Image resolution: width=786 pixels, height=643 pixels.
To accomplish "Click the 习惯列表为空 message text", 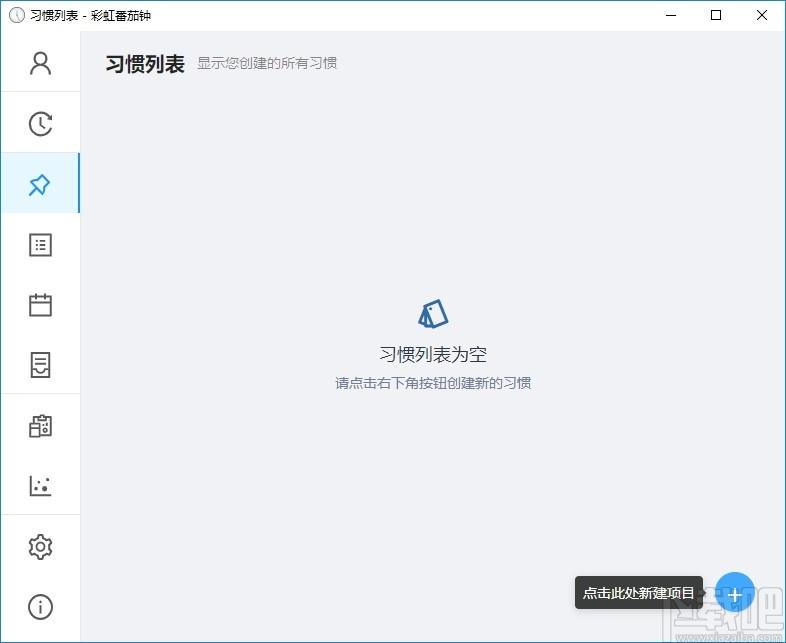I will point(433,354).
